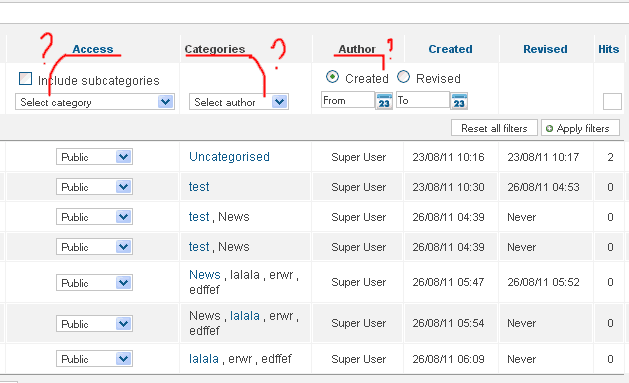Sort table by Created column header
The image size is (629, 383).
click(450, 49)
